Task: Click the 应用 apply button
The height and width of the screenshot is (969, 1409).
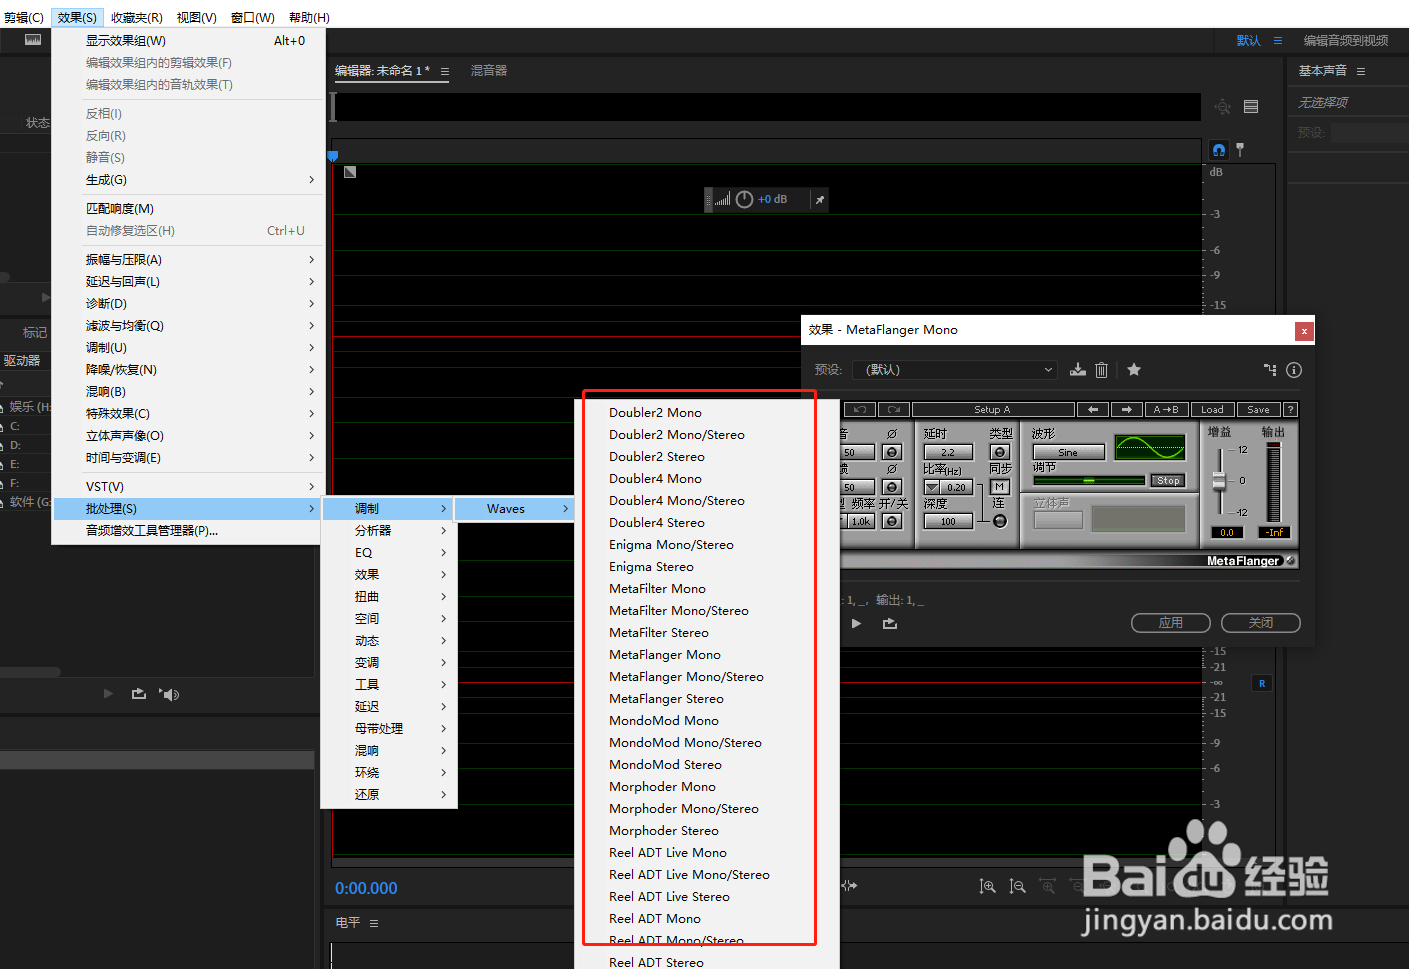Action: [1171, 623]
